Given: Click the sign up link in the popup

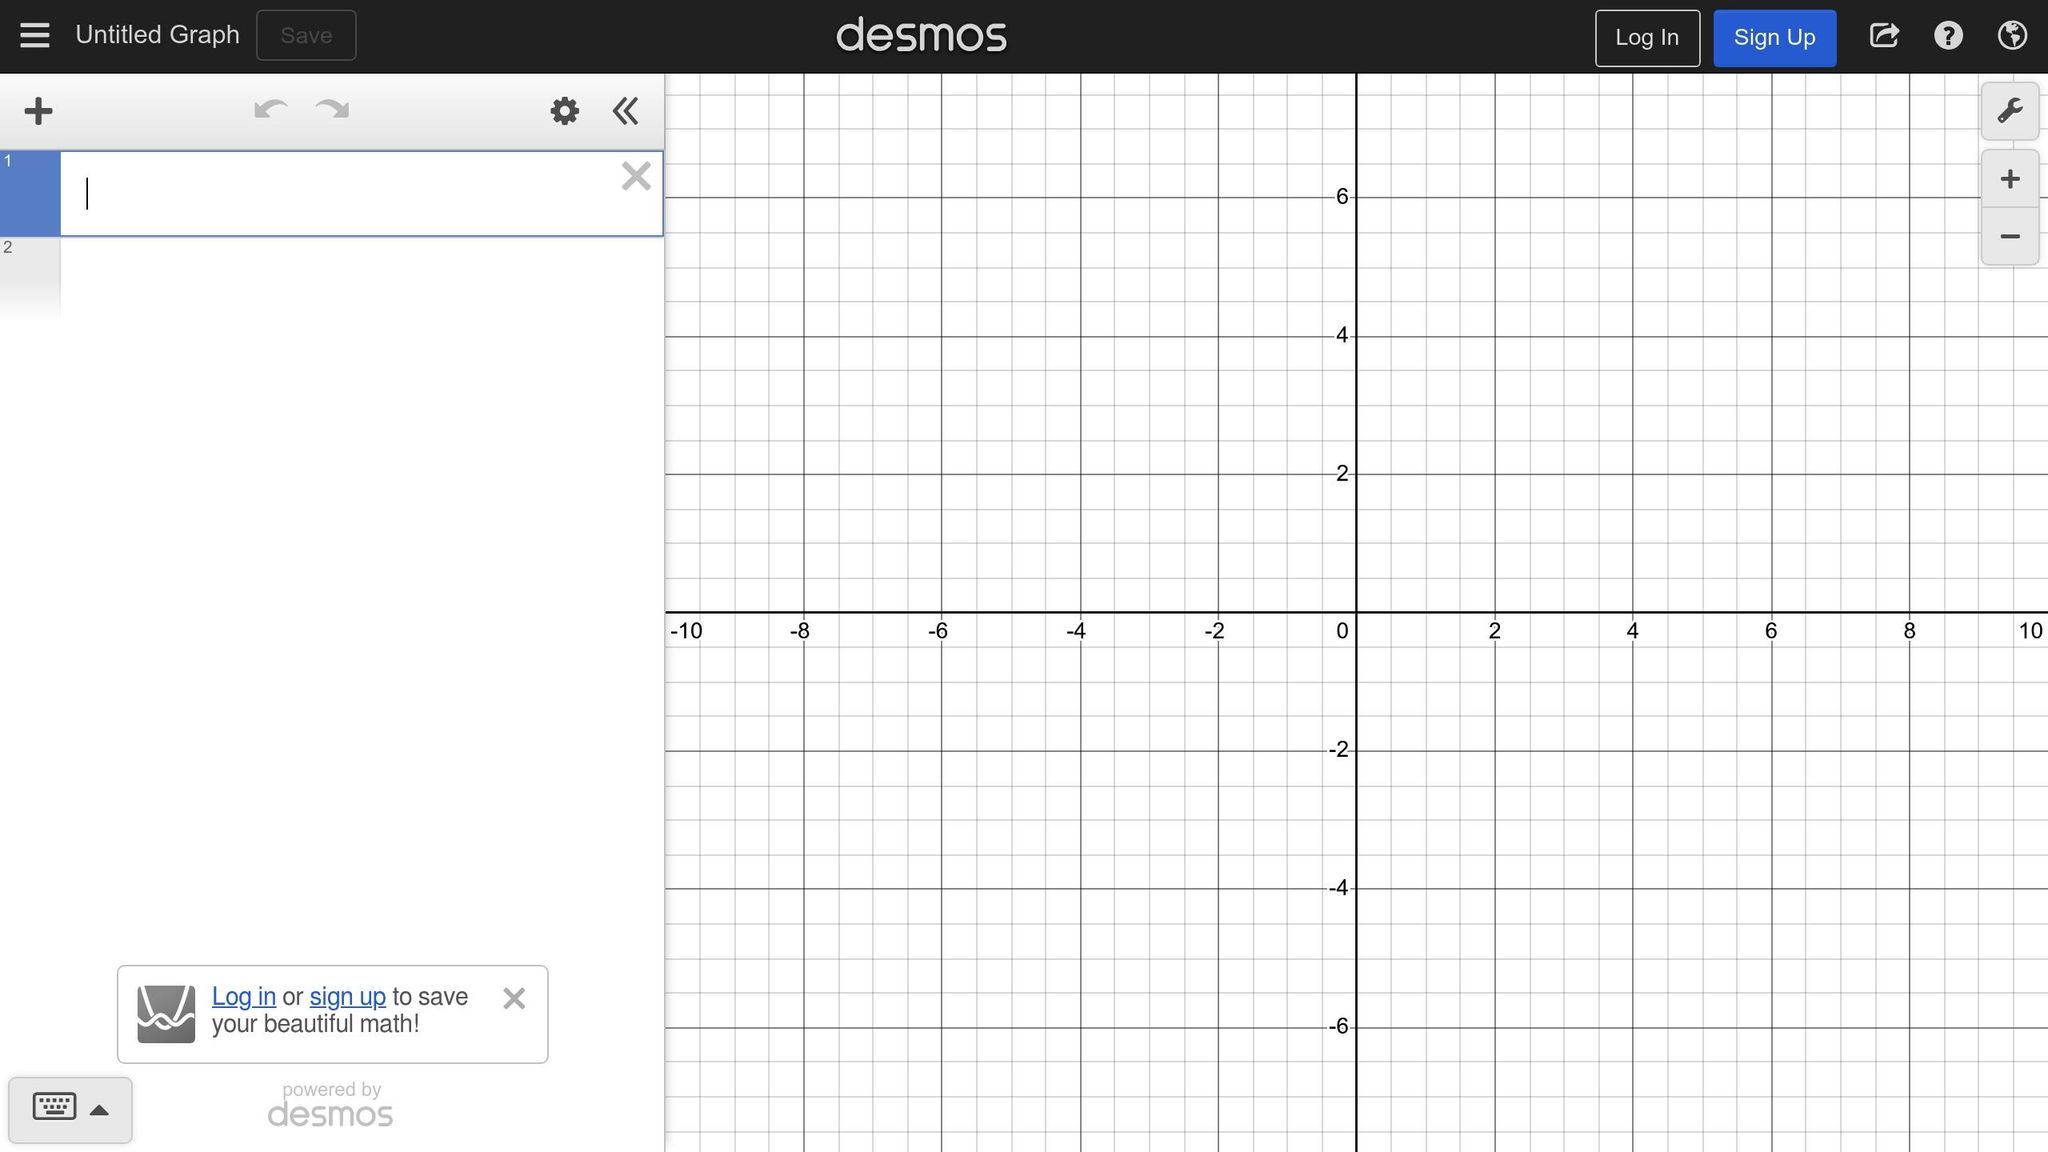Looking at the screenshot, I should (347, 996).
